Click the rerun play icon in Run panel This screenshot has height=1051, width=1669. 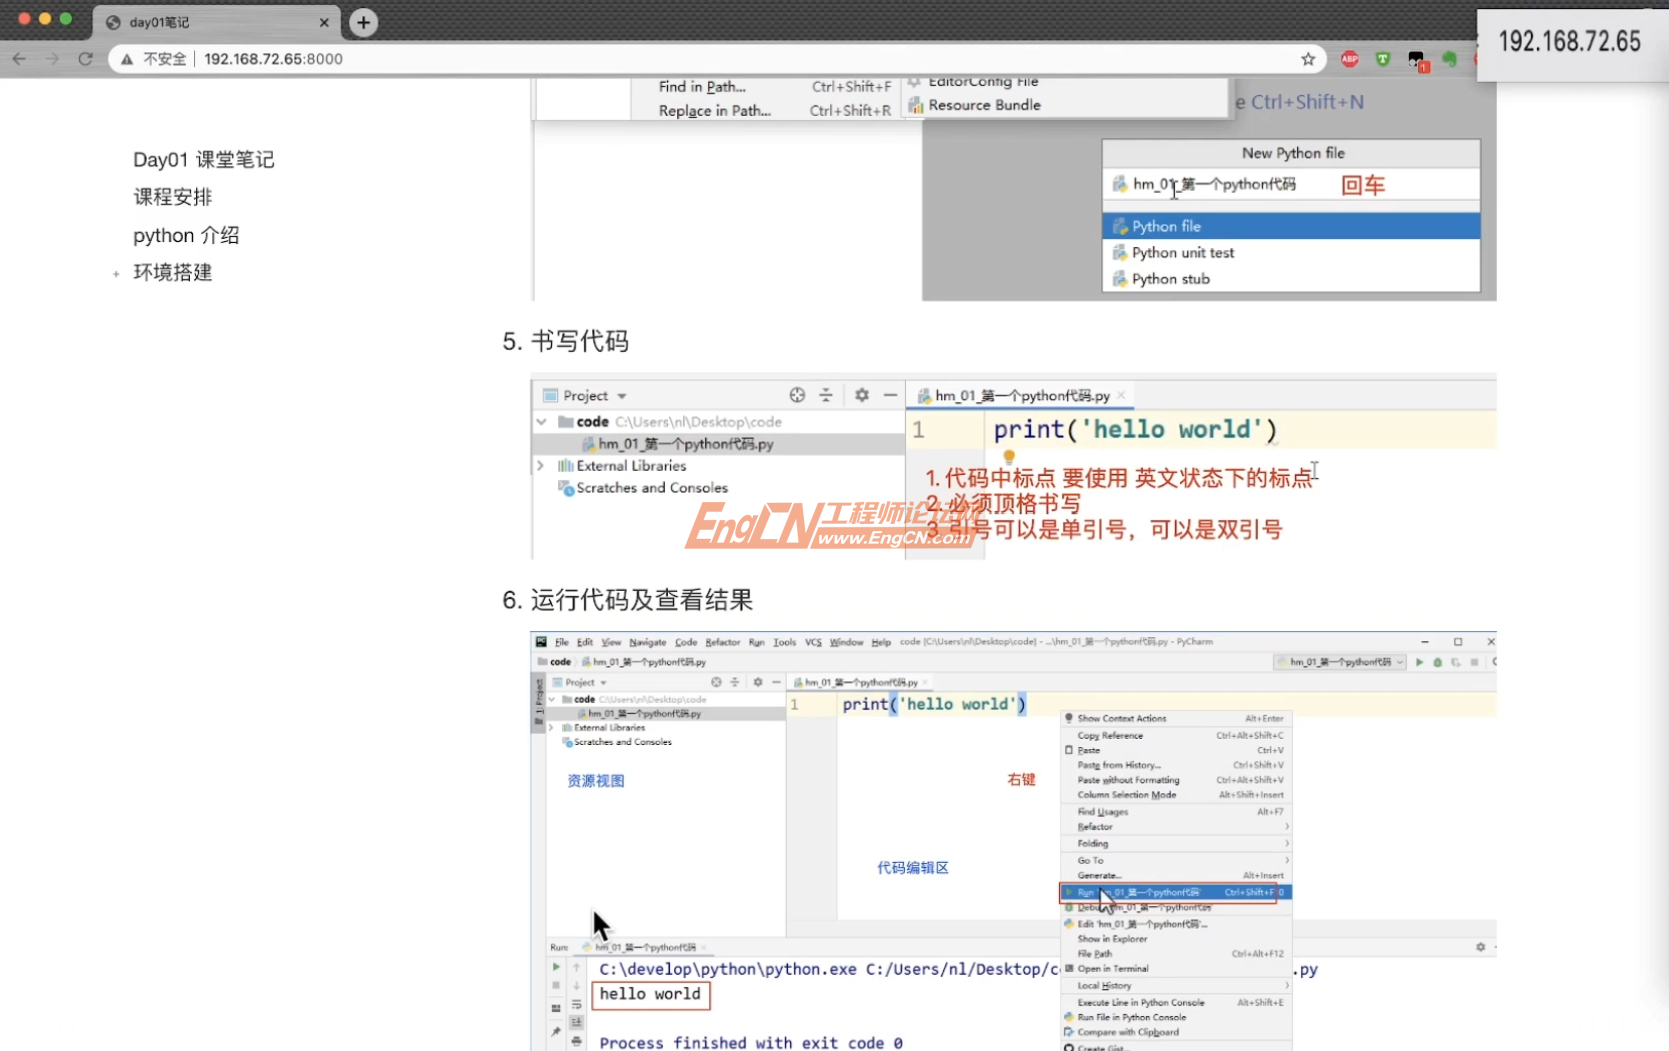[x=556, y=967]
